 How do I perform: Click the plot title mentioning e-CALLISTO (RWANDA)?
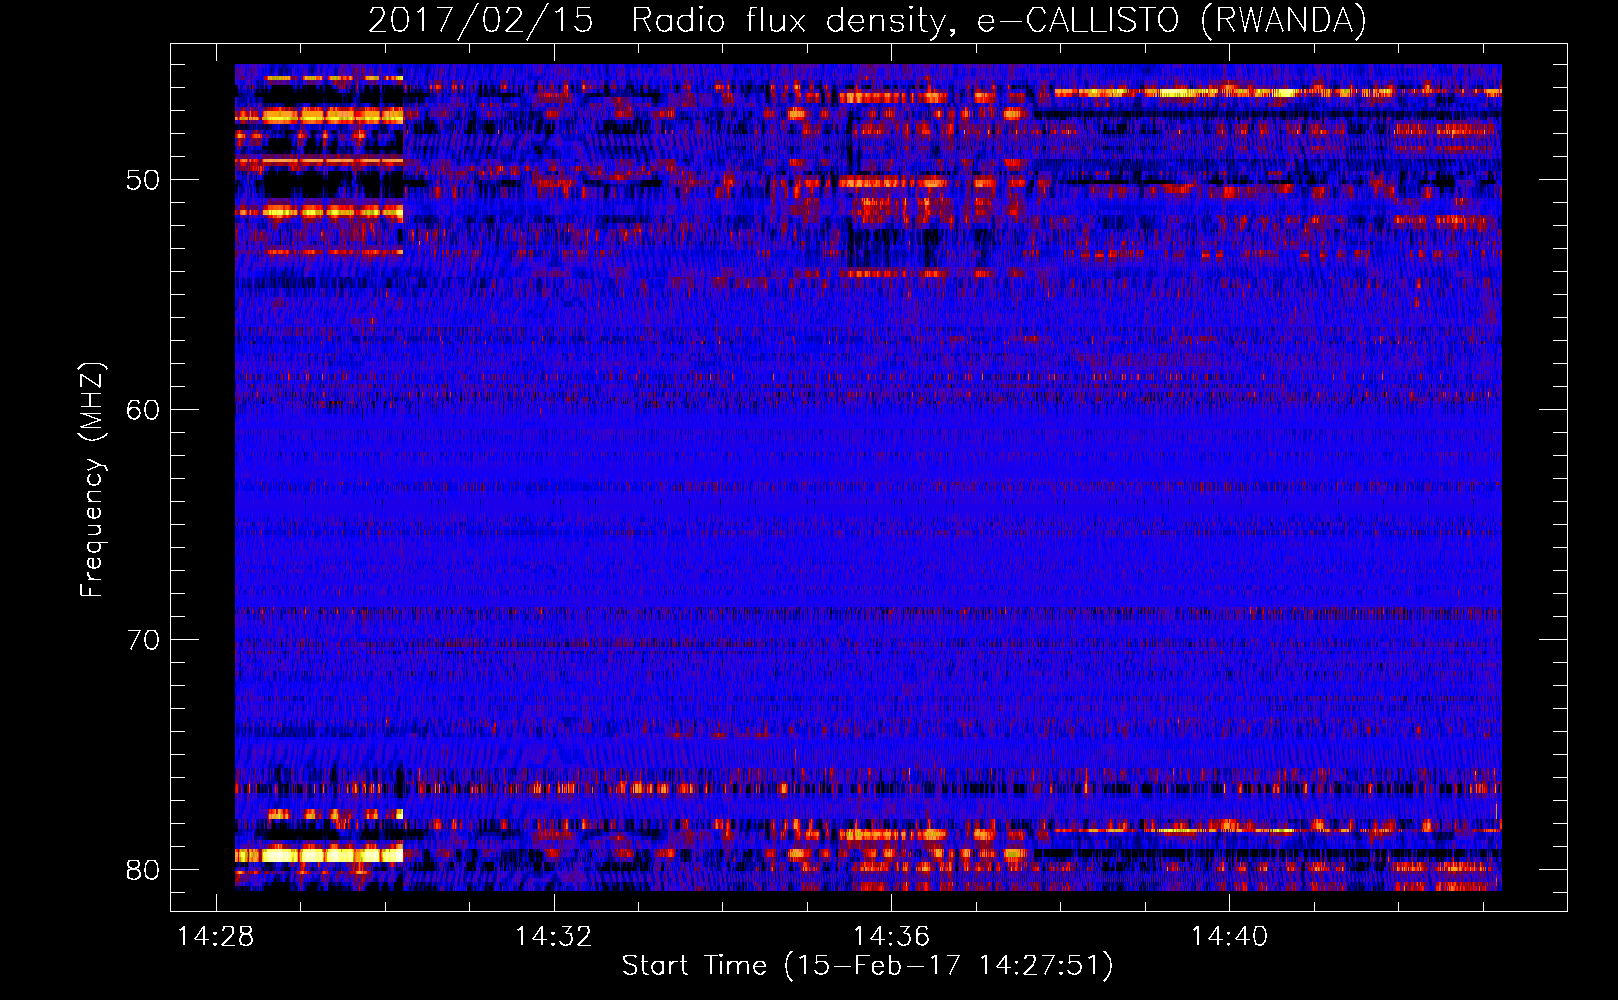867,20
